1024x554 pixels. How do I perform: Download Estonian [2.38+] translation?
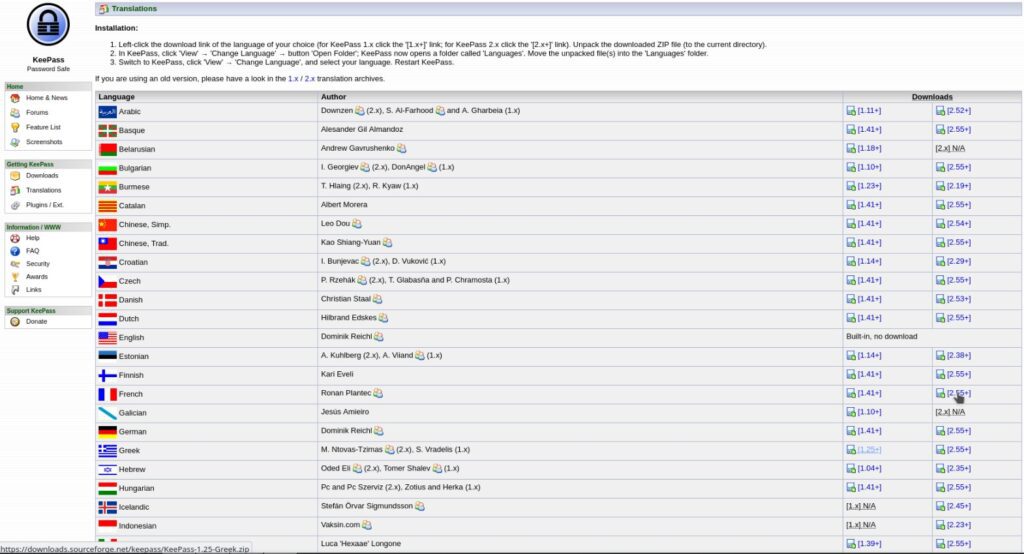coord(959,355)
